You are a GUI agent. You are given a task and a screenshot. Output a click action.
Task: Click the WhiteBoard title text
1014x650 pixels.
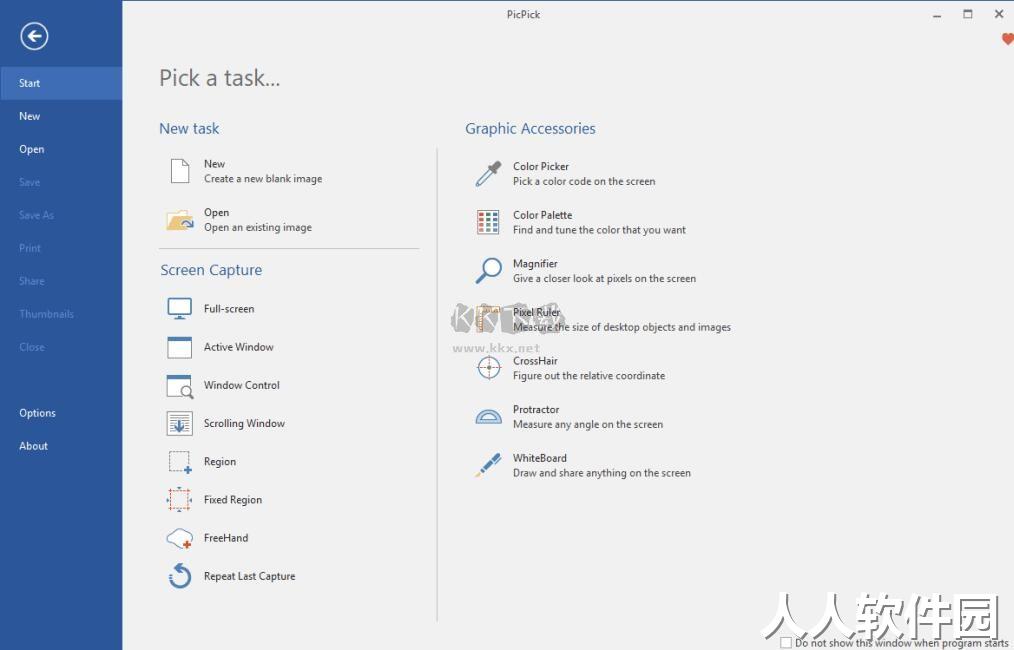[x=539, y=458]
